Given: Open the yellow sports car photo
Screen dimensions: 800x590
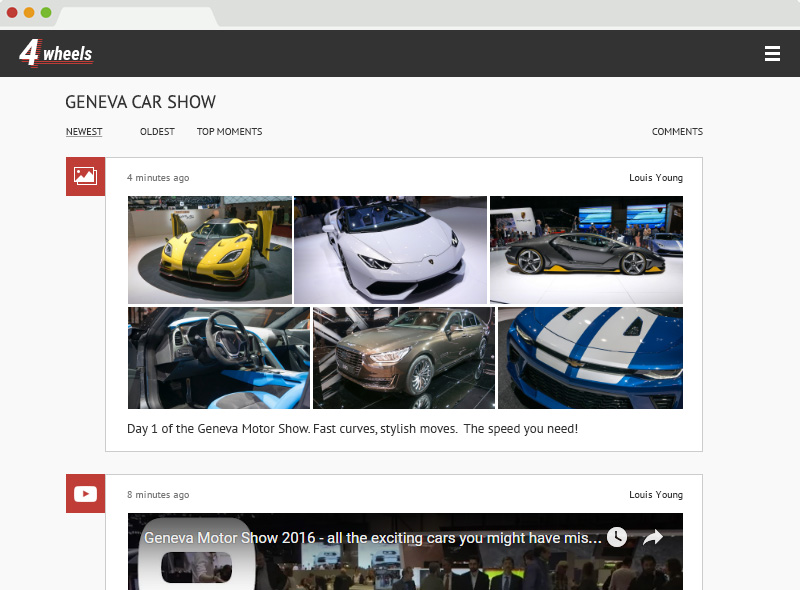Looking at the screenshot, I should (x=209, y=249).
